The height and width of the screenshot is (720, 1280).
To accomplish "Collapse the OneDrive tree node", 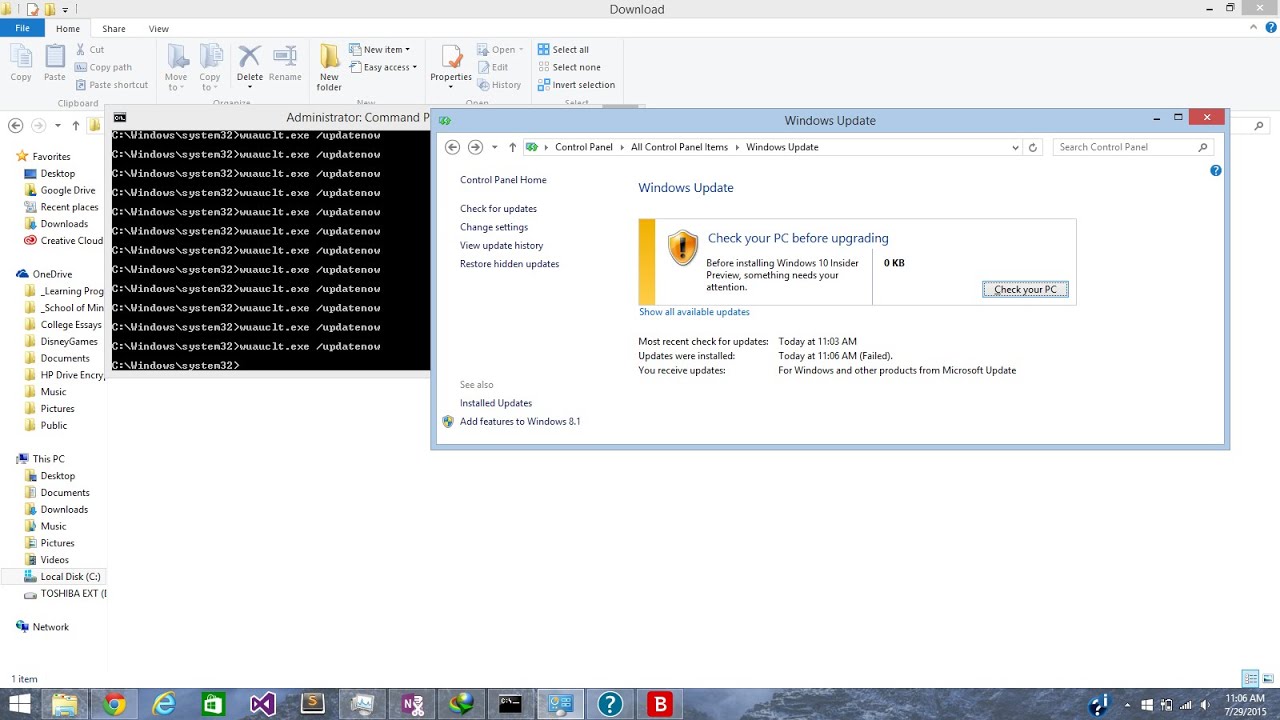I will click(8, 274).
